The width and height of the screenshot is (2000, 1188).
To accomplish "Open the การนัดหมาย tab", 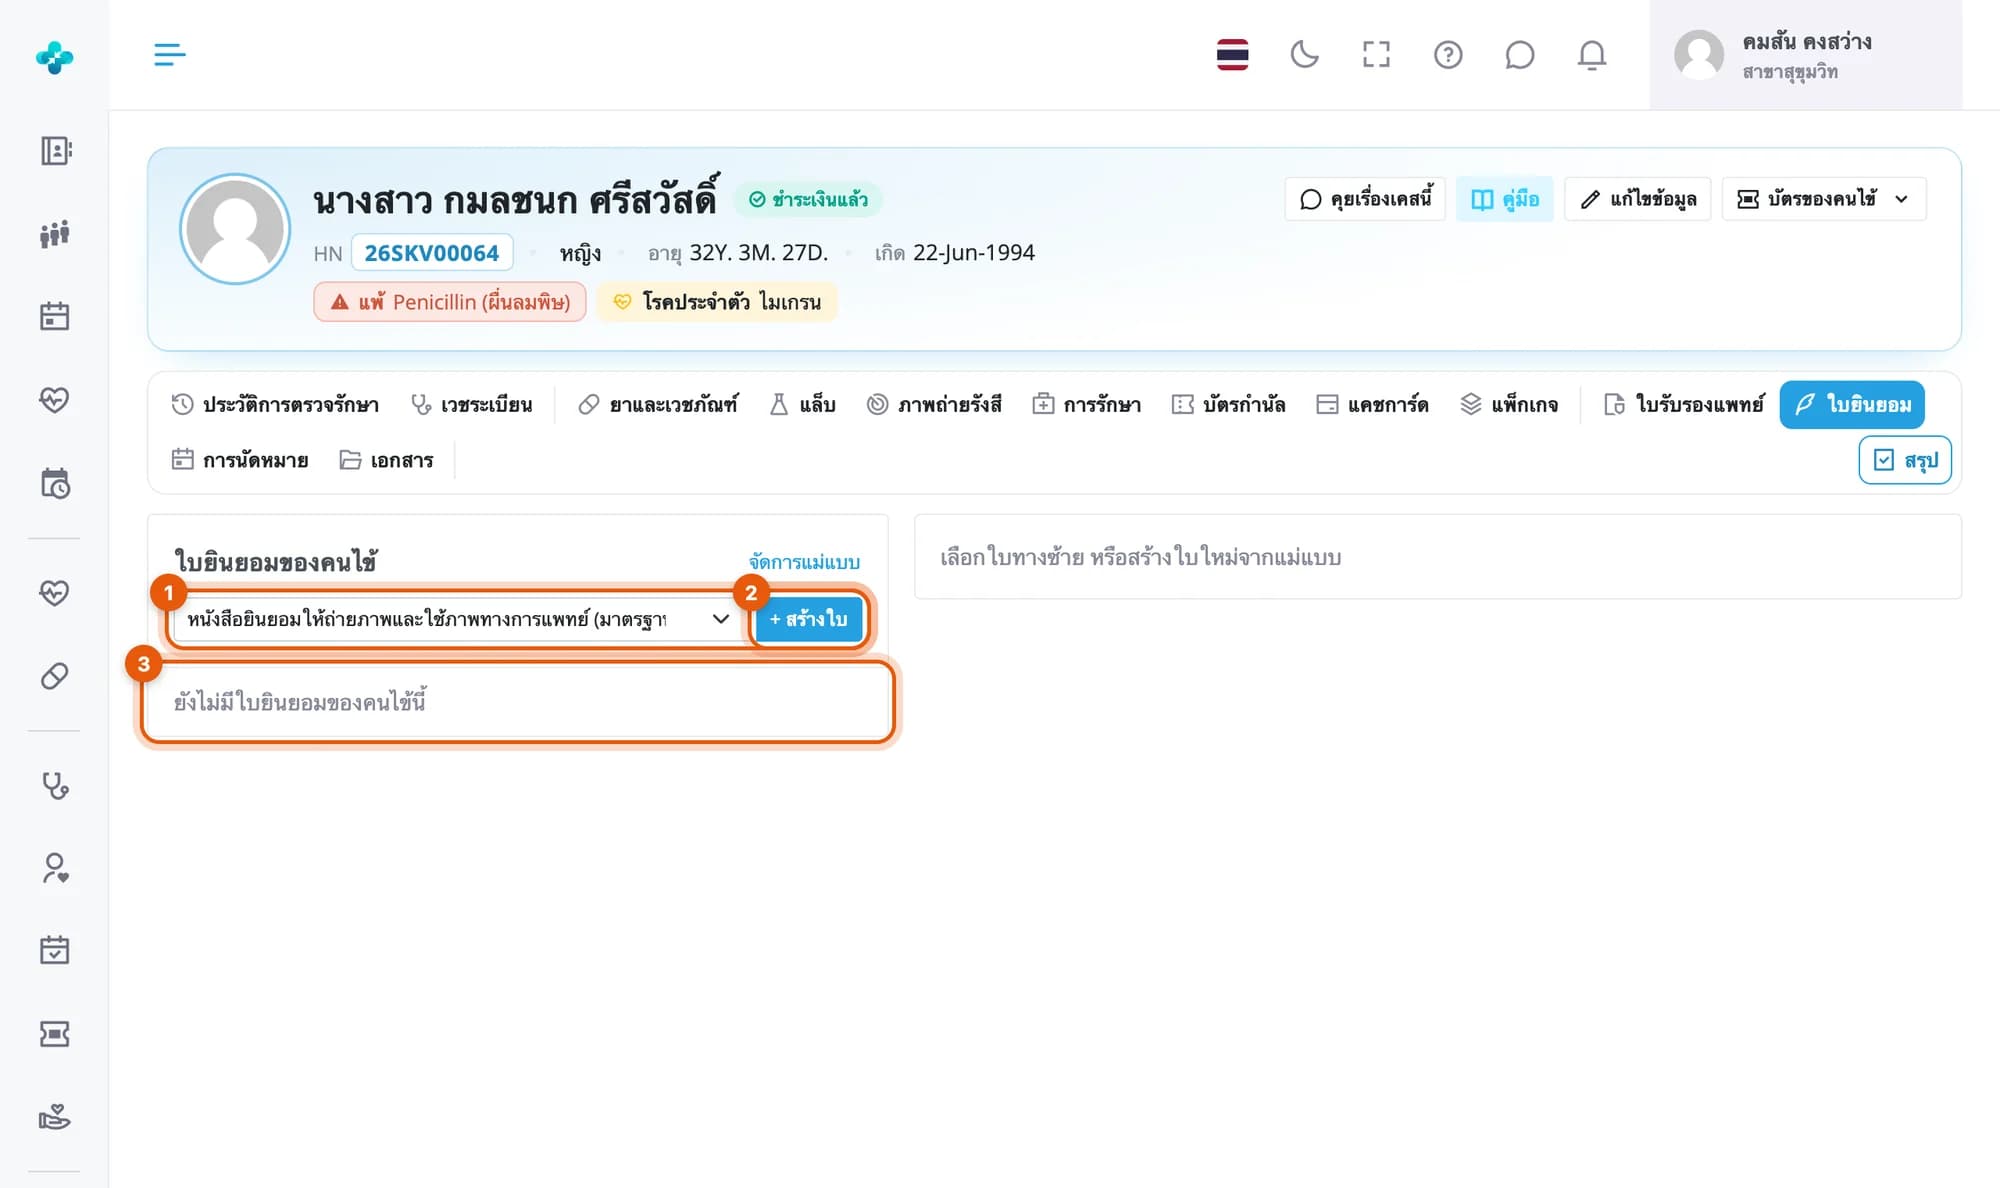I will 240,460.
